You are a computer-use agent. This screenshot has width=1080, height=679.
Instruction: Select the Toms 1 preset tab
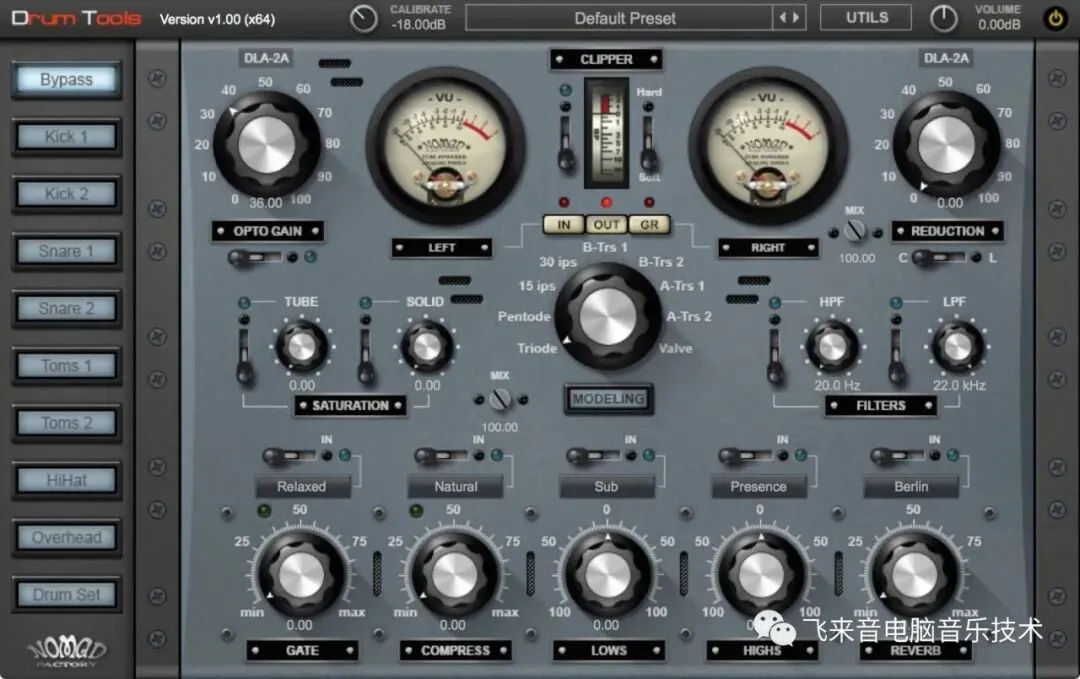[x=66, y=366]
